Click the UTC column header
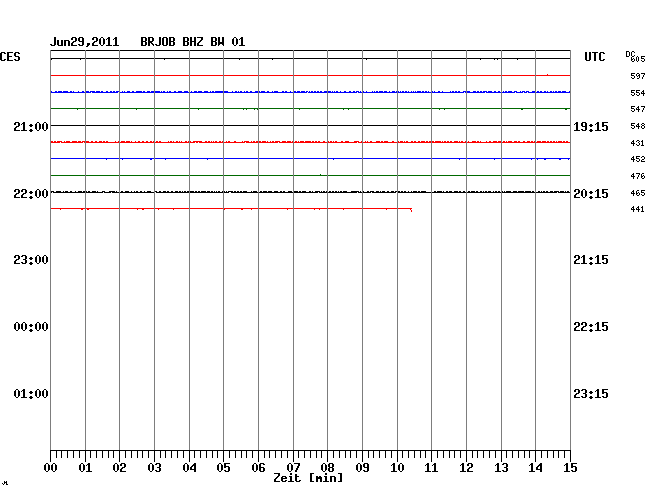 coord(595,57)
